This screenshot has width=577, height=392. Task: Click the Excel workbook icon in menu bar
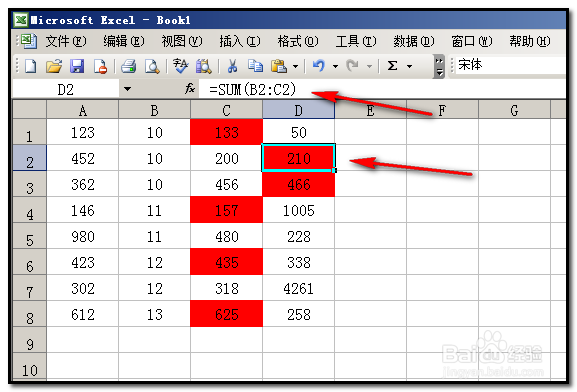(29, 41)
